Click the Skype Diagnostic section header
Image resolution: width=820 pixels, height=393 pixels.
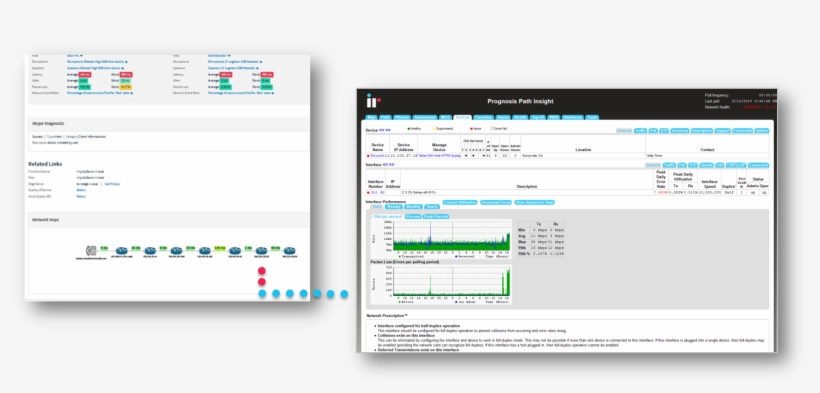169,123
